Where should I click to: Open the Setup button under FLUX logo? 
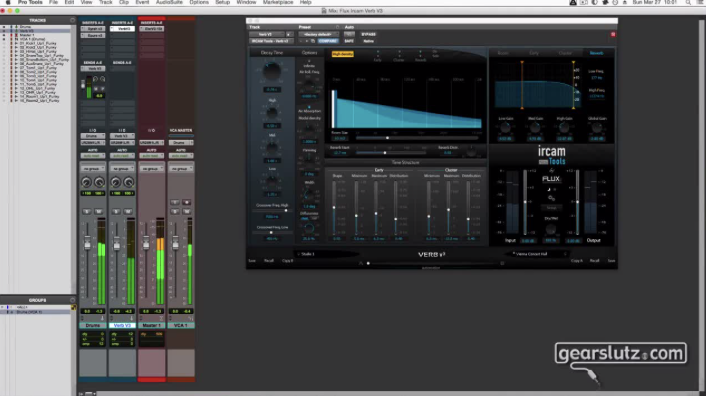(551, 208)
